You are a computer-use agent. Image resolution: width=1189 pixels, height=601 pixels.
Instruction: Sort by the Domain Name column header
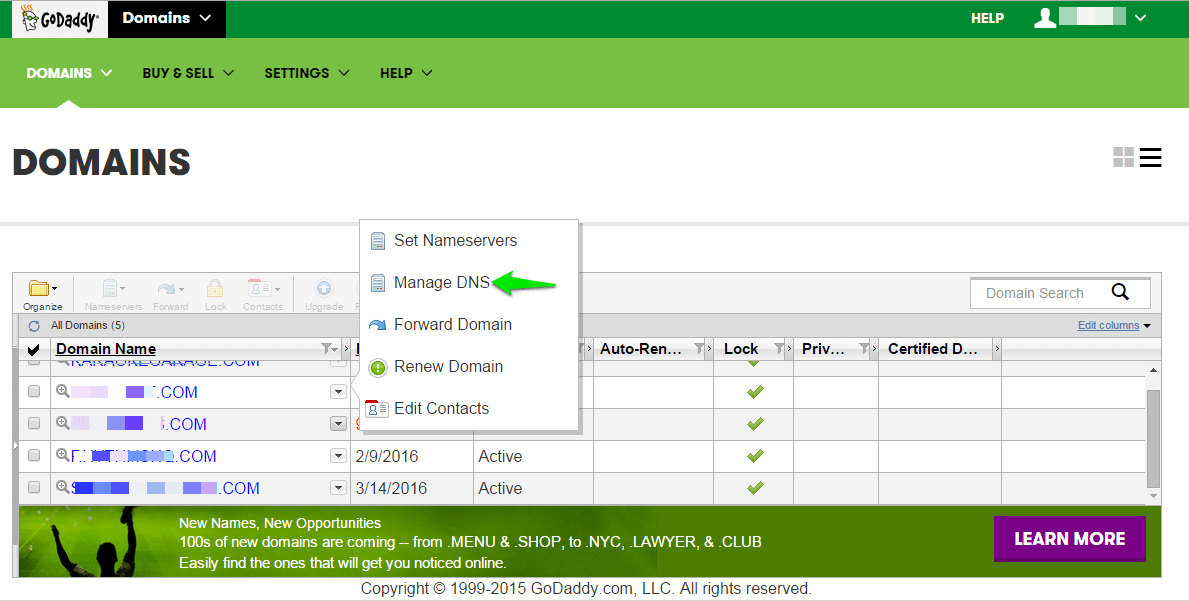(x=106, y=349)
